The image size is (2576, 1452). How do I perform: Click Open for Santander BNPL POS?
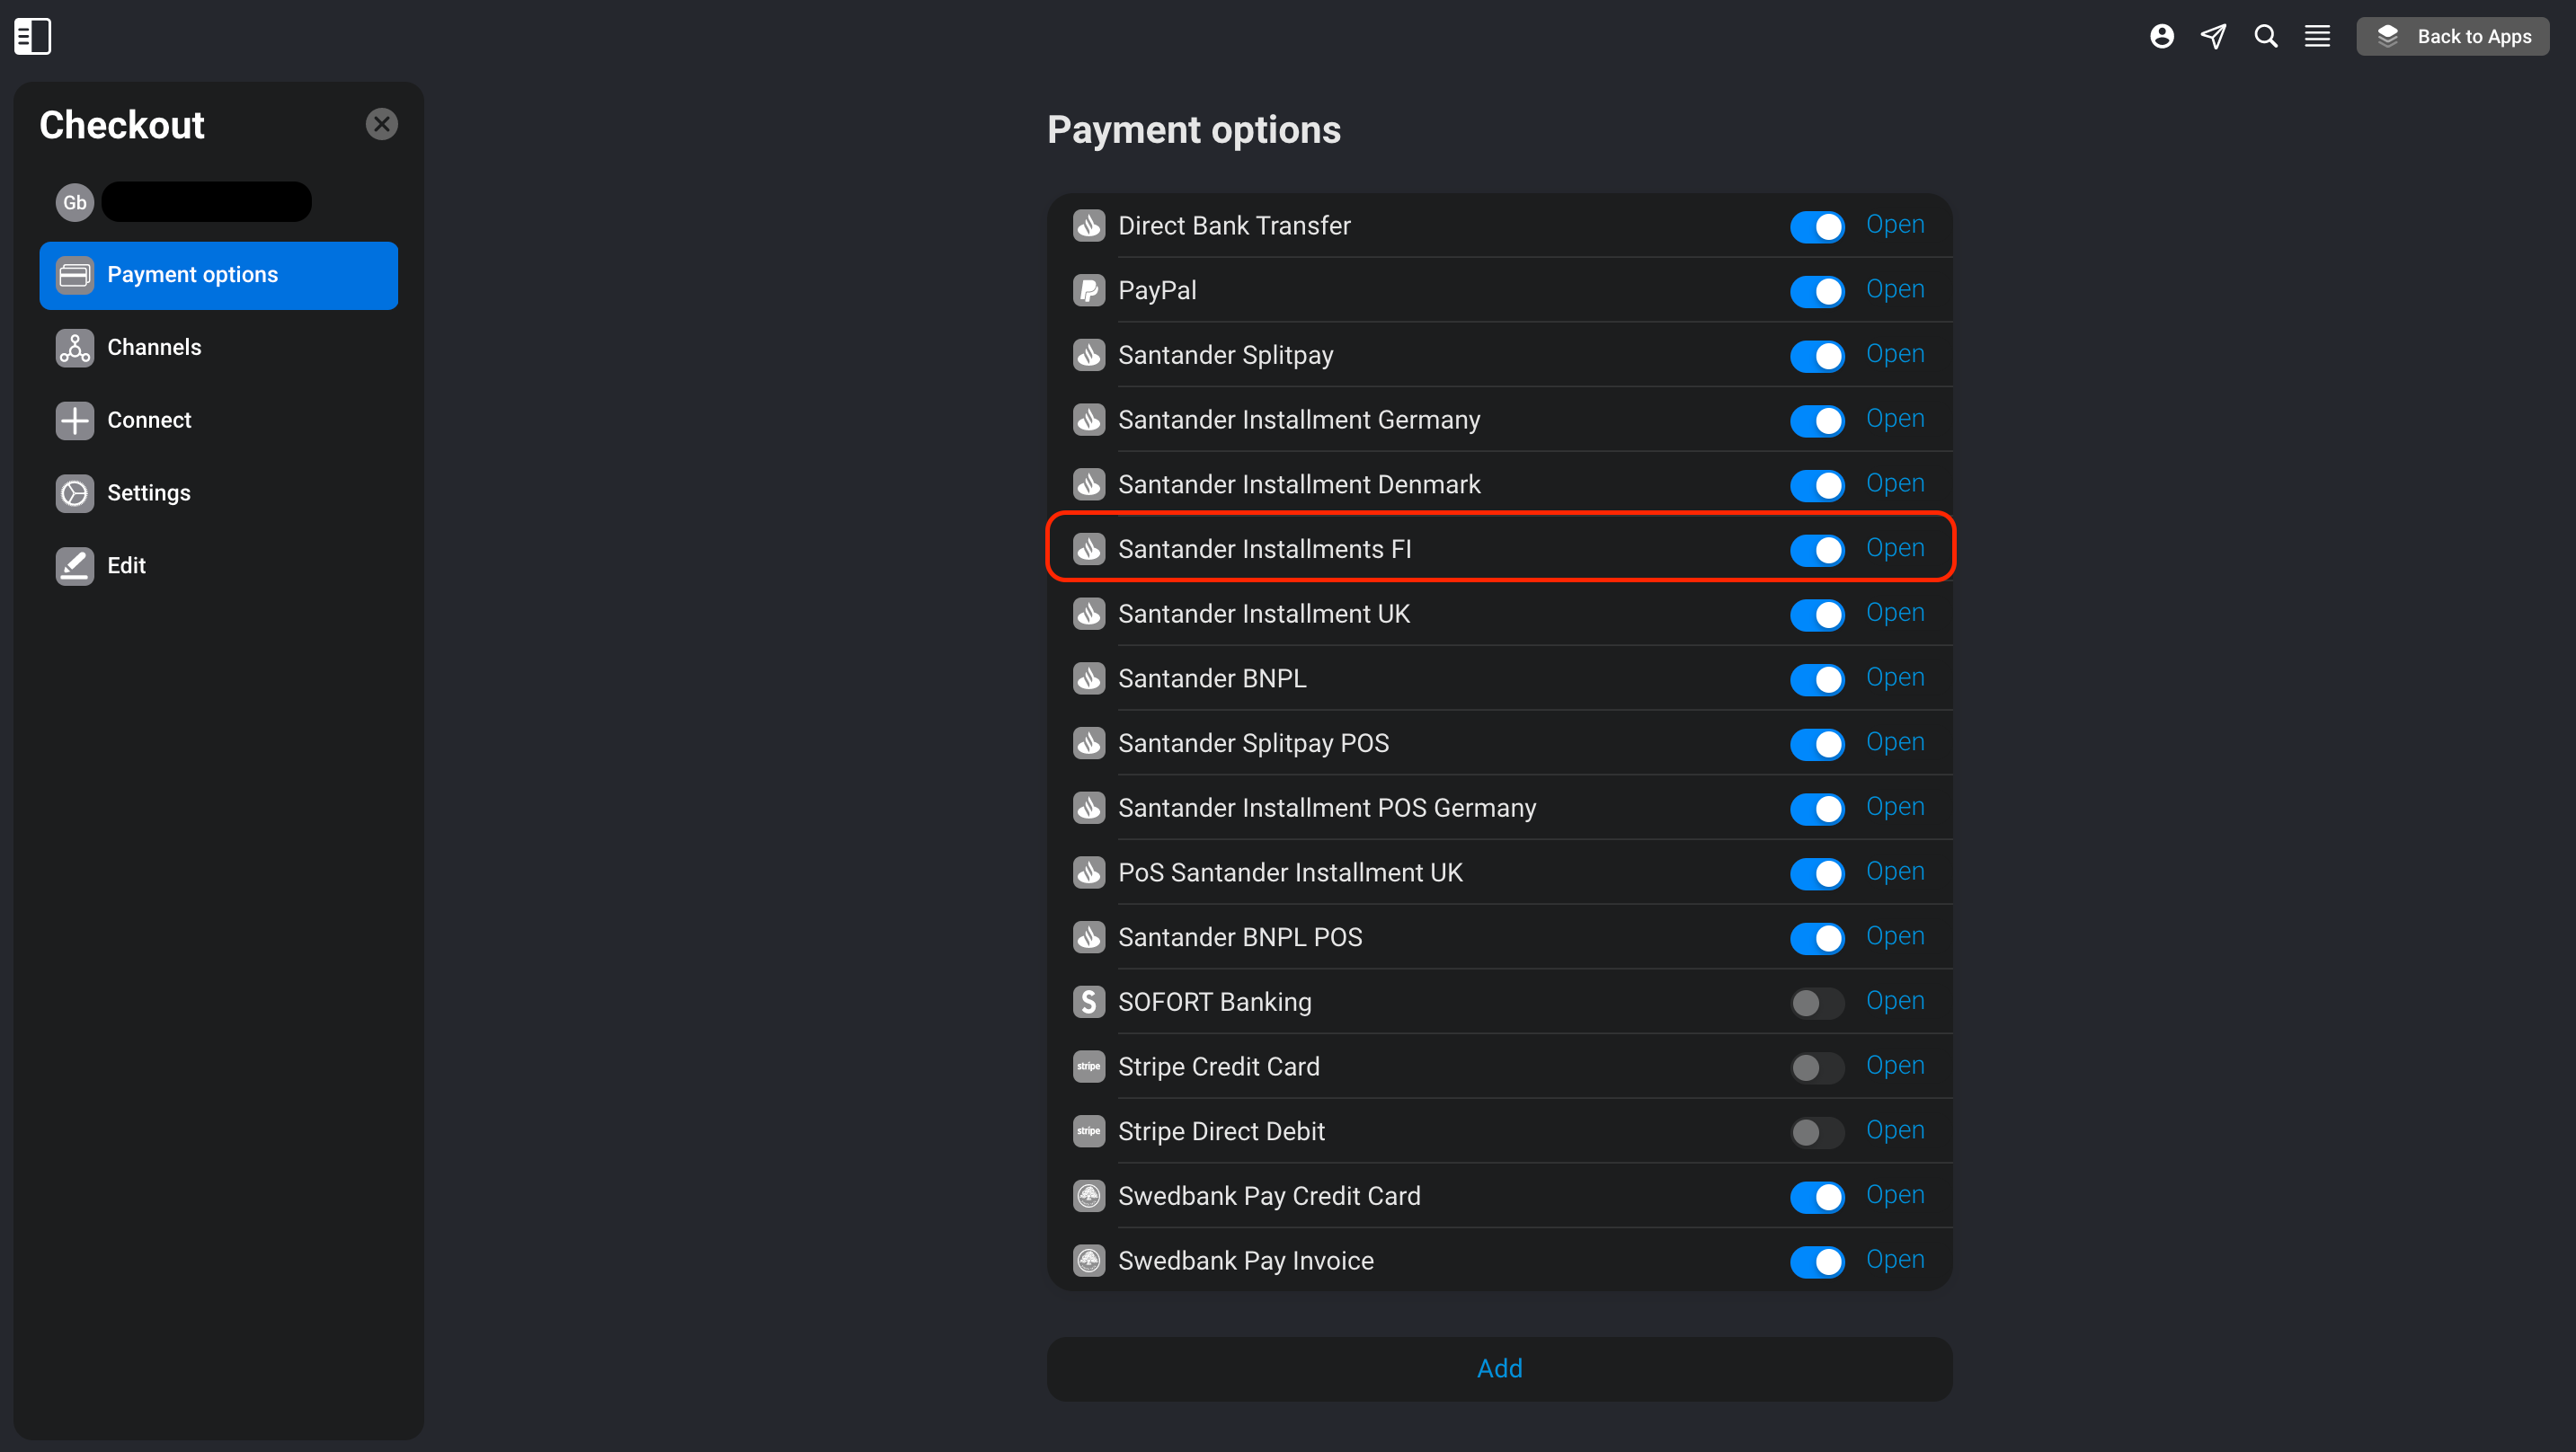click(1895, 937)
